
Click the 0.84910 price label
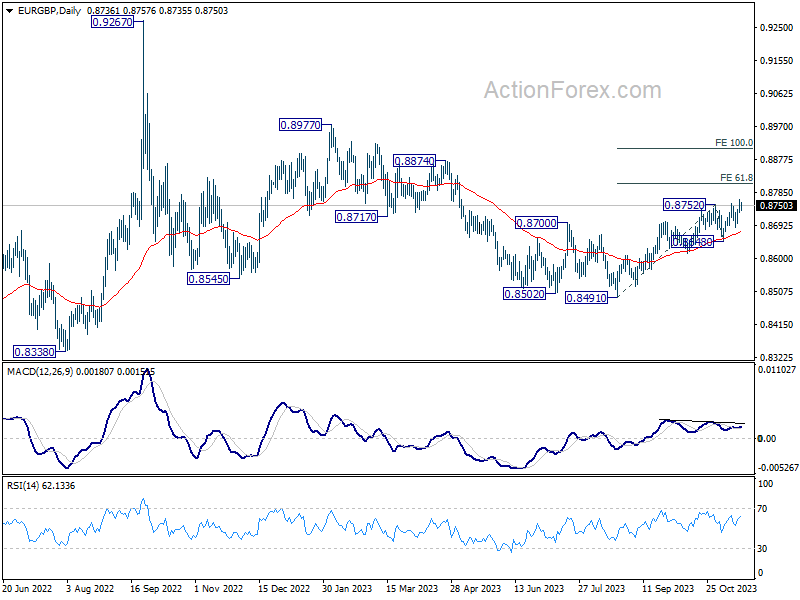(587, 298)
